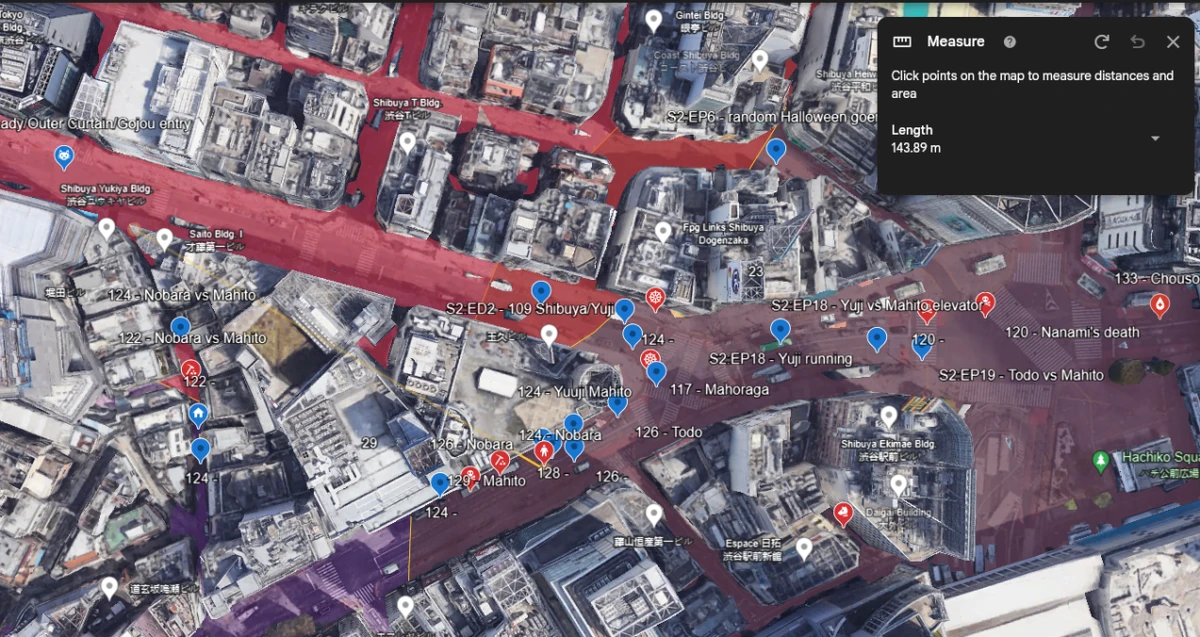Click the 117 - Mahoraga label
1200x637 pixels.
click(723, 390)
